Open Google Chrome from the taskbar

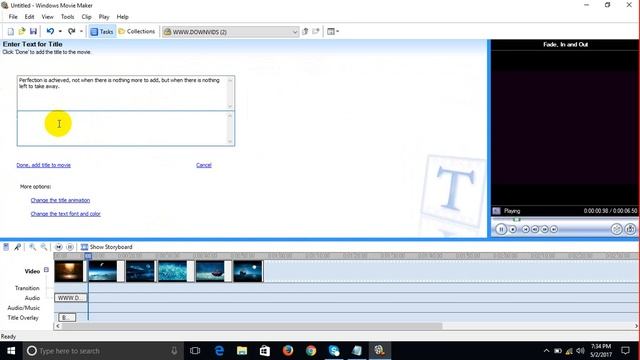[311, 351]
